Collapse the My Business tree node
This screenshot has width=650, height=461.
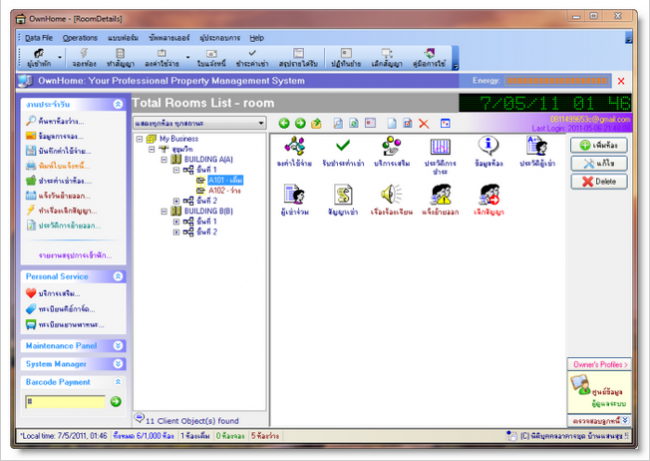tap(140, 139)
